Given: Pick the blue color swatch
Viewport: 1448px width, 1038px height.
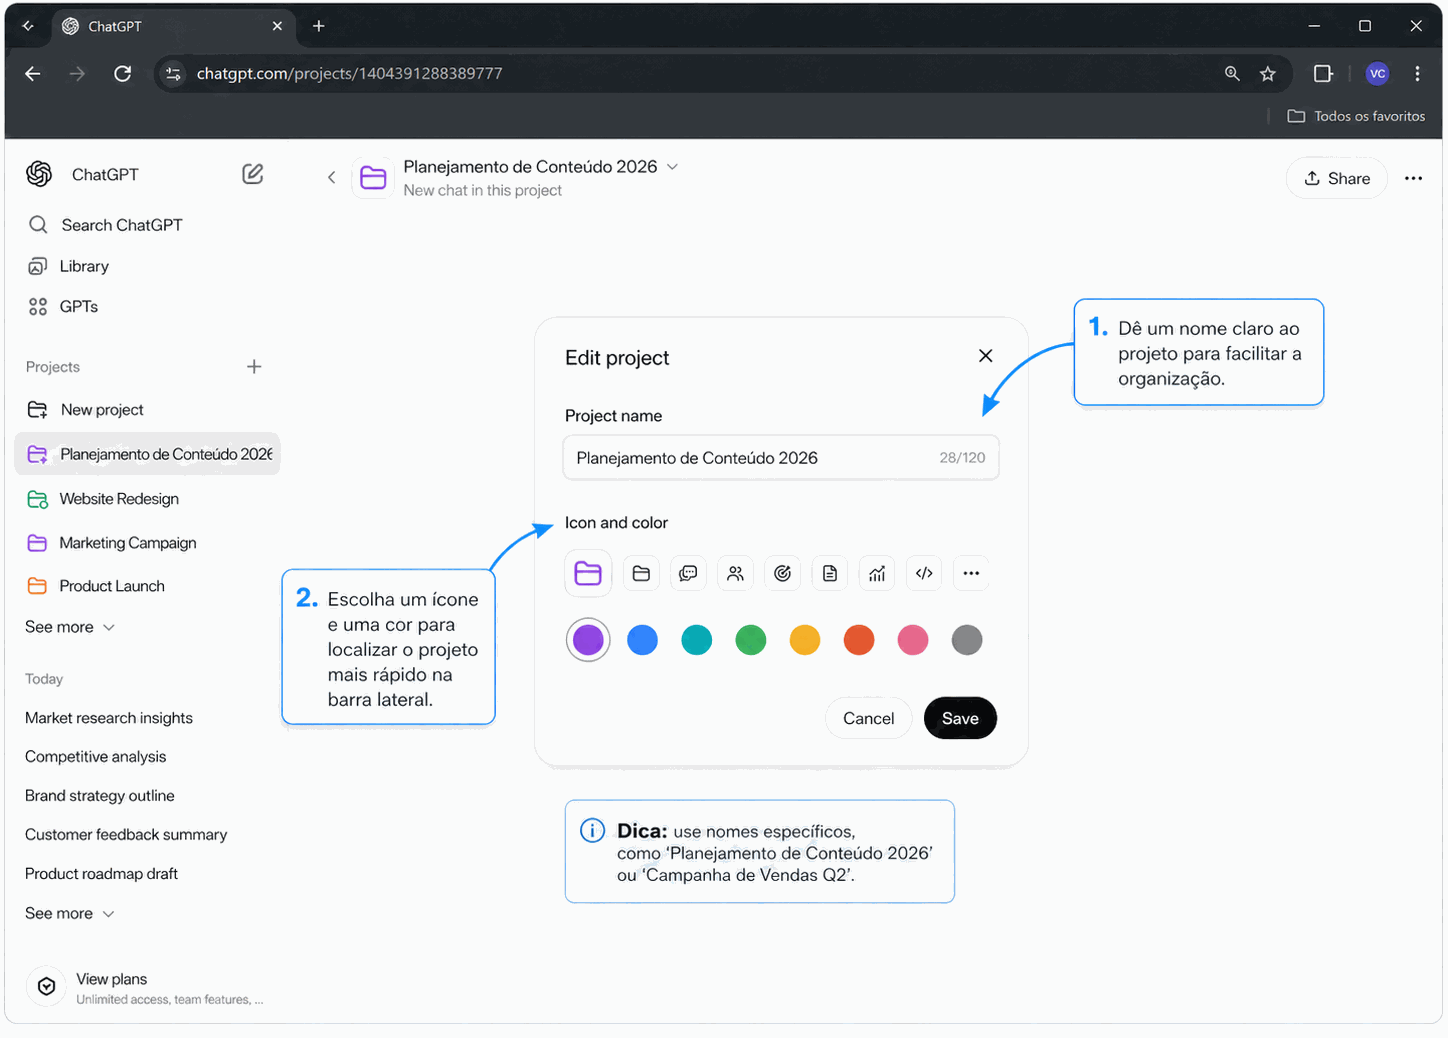Looking at the screenshot, I should click(642, 640).
